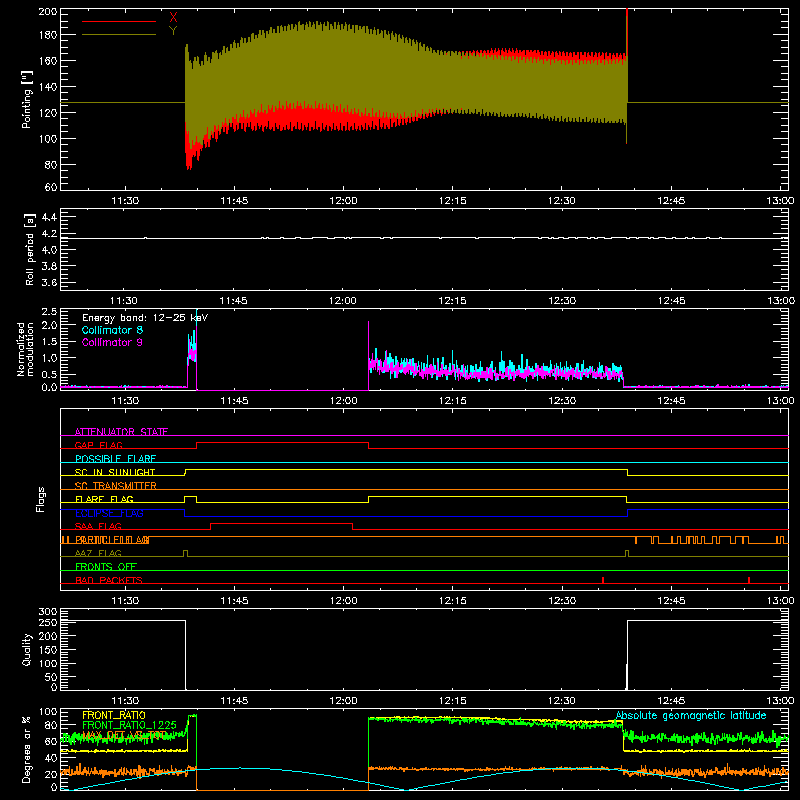Click the magenta Collimator 9 legend entry

(112, 342)
